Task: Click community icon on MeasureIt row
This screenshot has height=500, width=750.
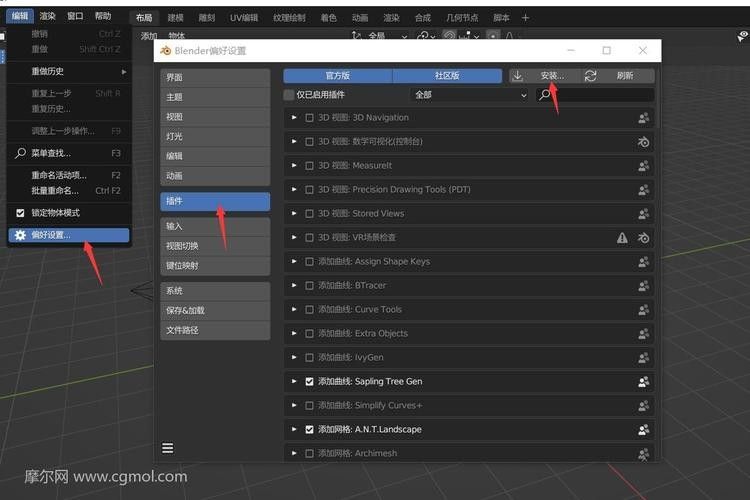Action: (x=643, y=166)
